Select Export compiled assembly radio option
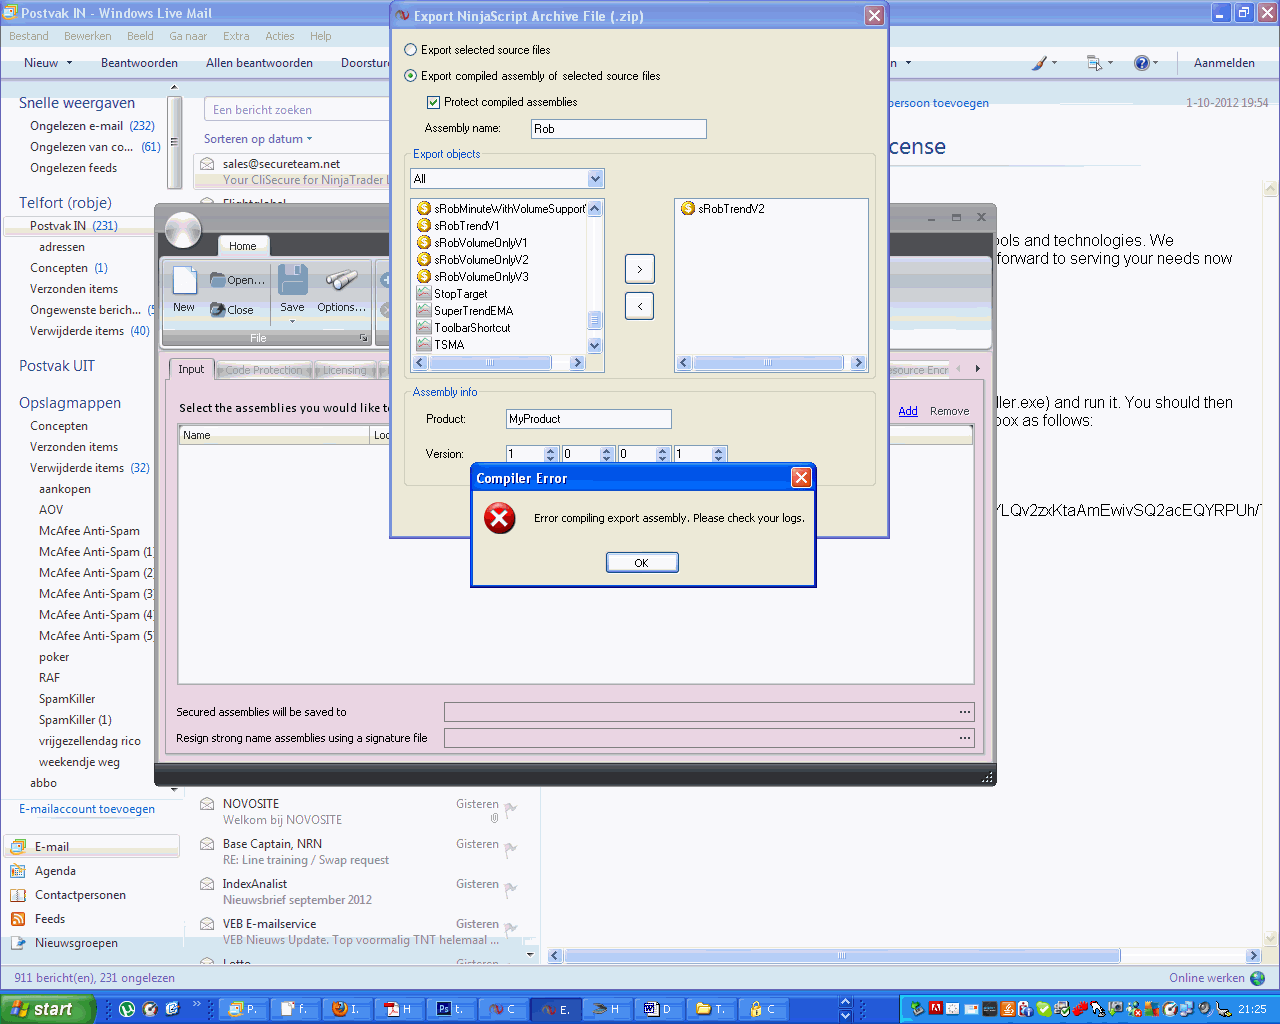1280x1024 pixels. (x=411, y=76)
